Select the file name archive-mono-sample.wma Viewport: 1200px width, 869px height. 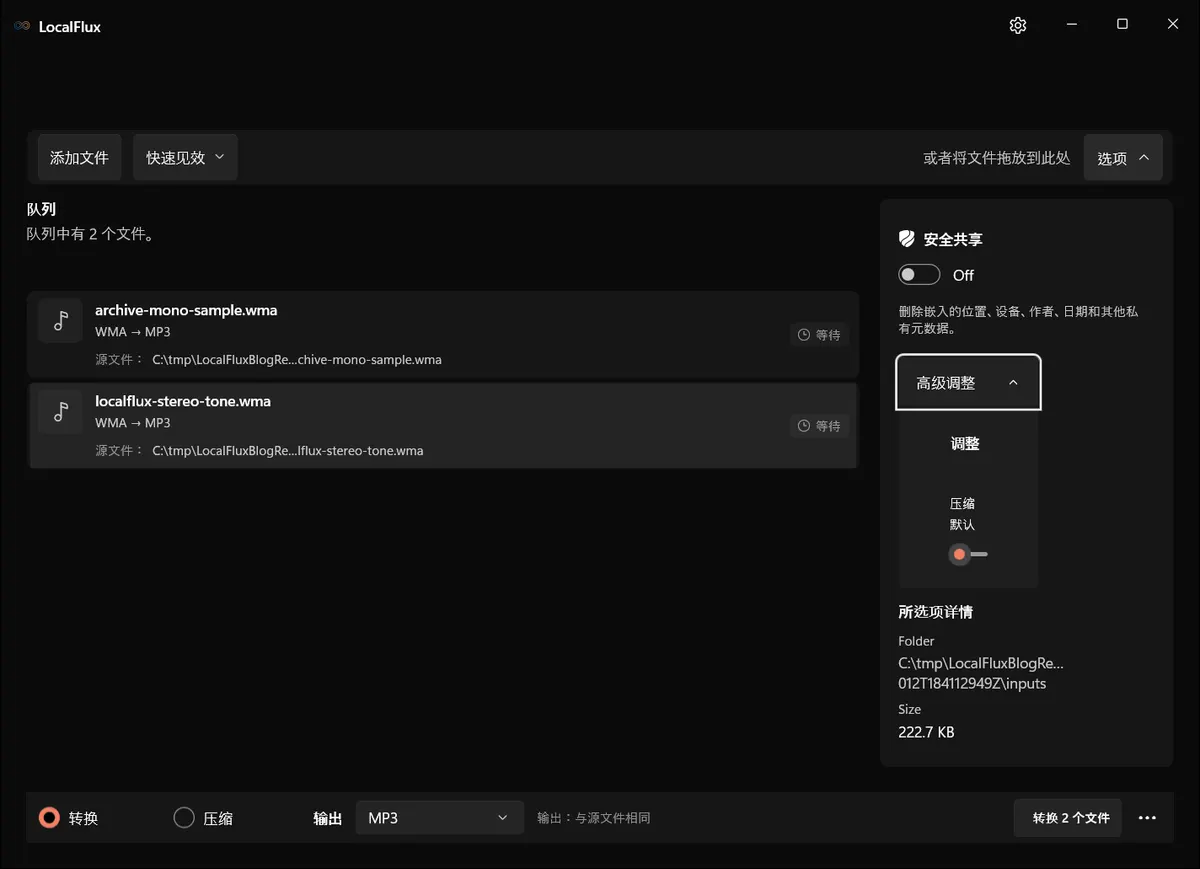pyautogui.click(x=186, y=310)
